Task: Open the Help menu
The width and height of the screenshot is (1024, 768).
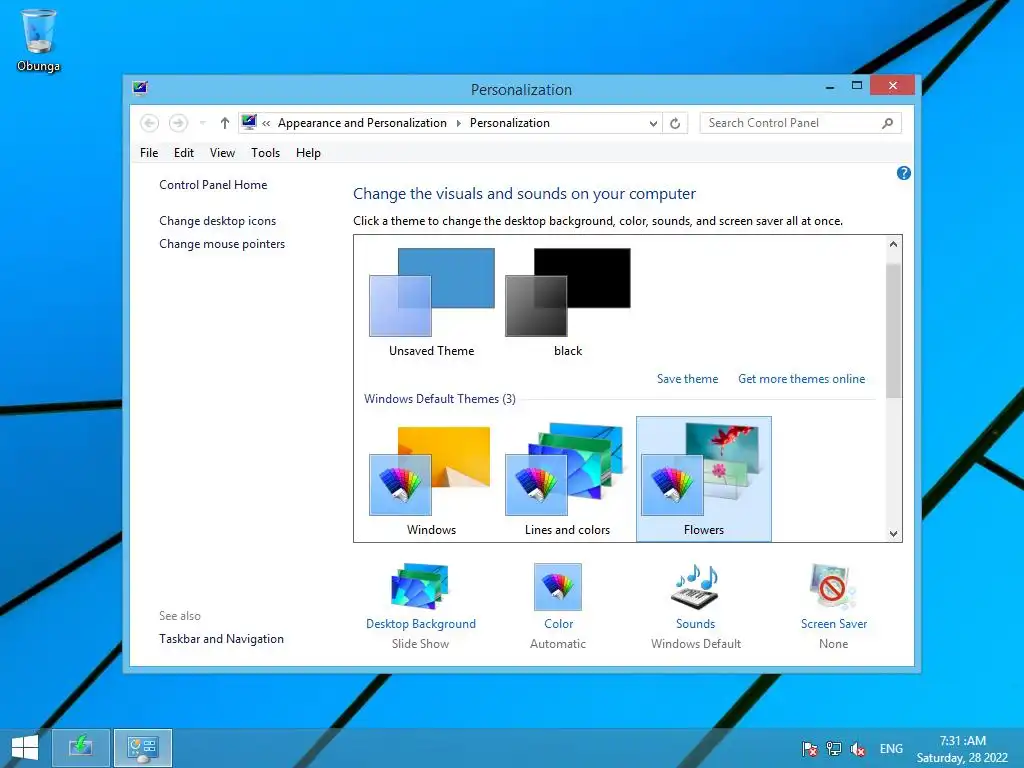Action: [x=308, y=153]
